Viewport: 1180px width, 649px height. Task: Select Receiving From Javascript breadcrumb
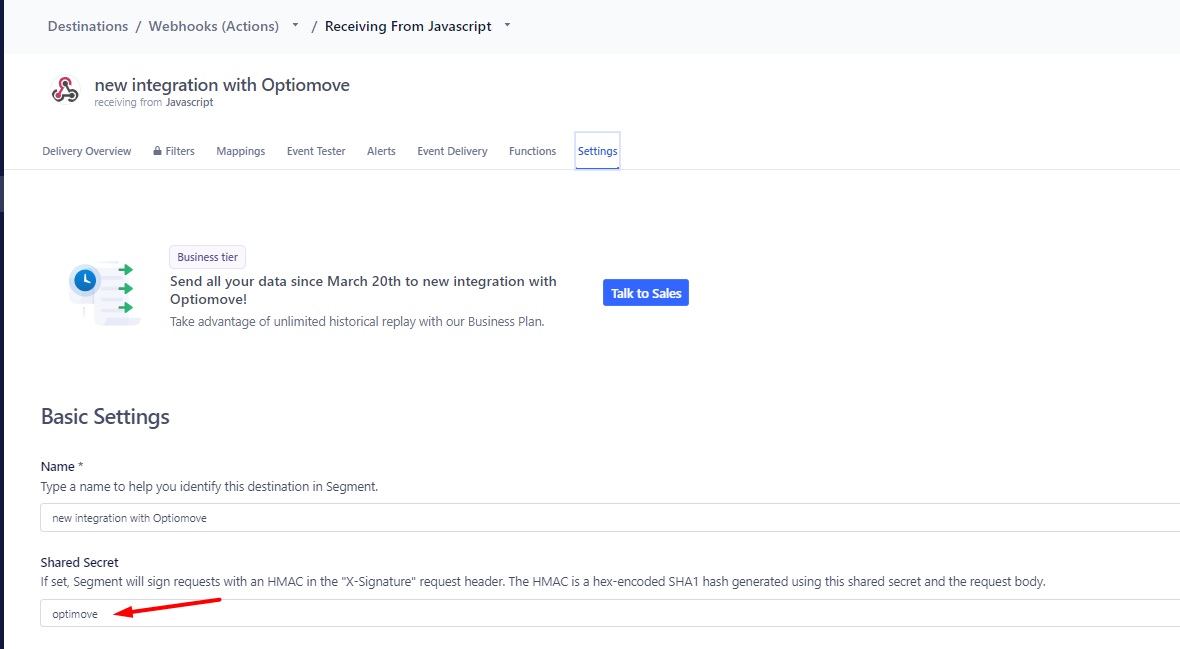coord(408,26)
